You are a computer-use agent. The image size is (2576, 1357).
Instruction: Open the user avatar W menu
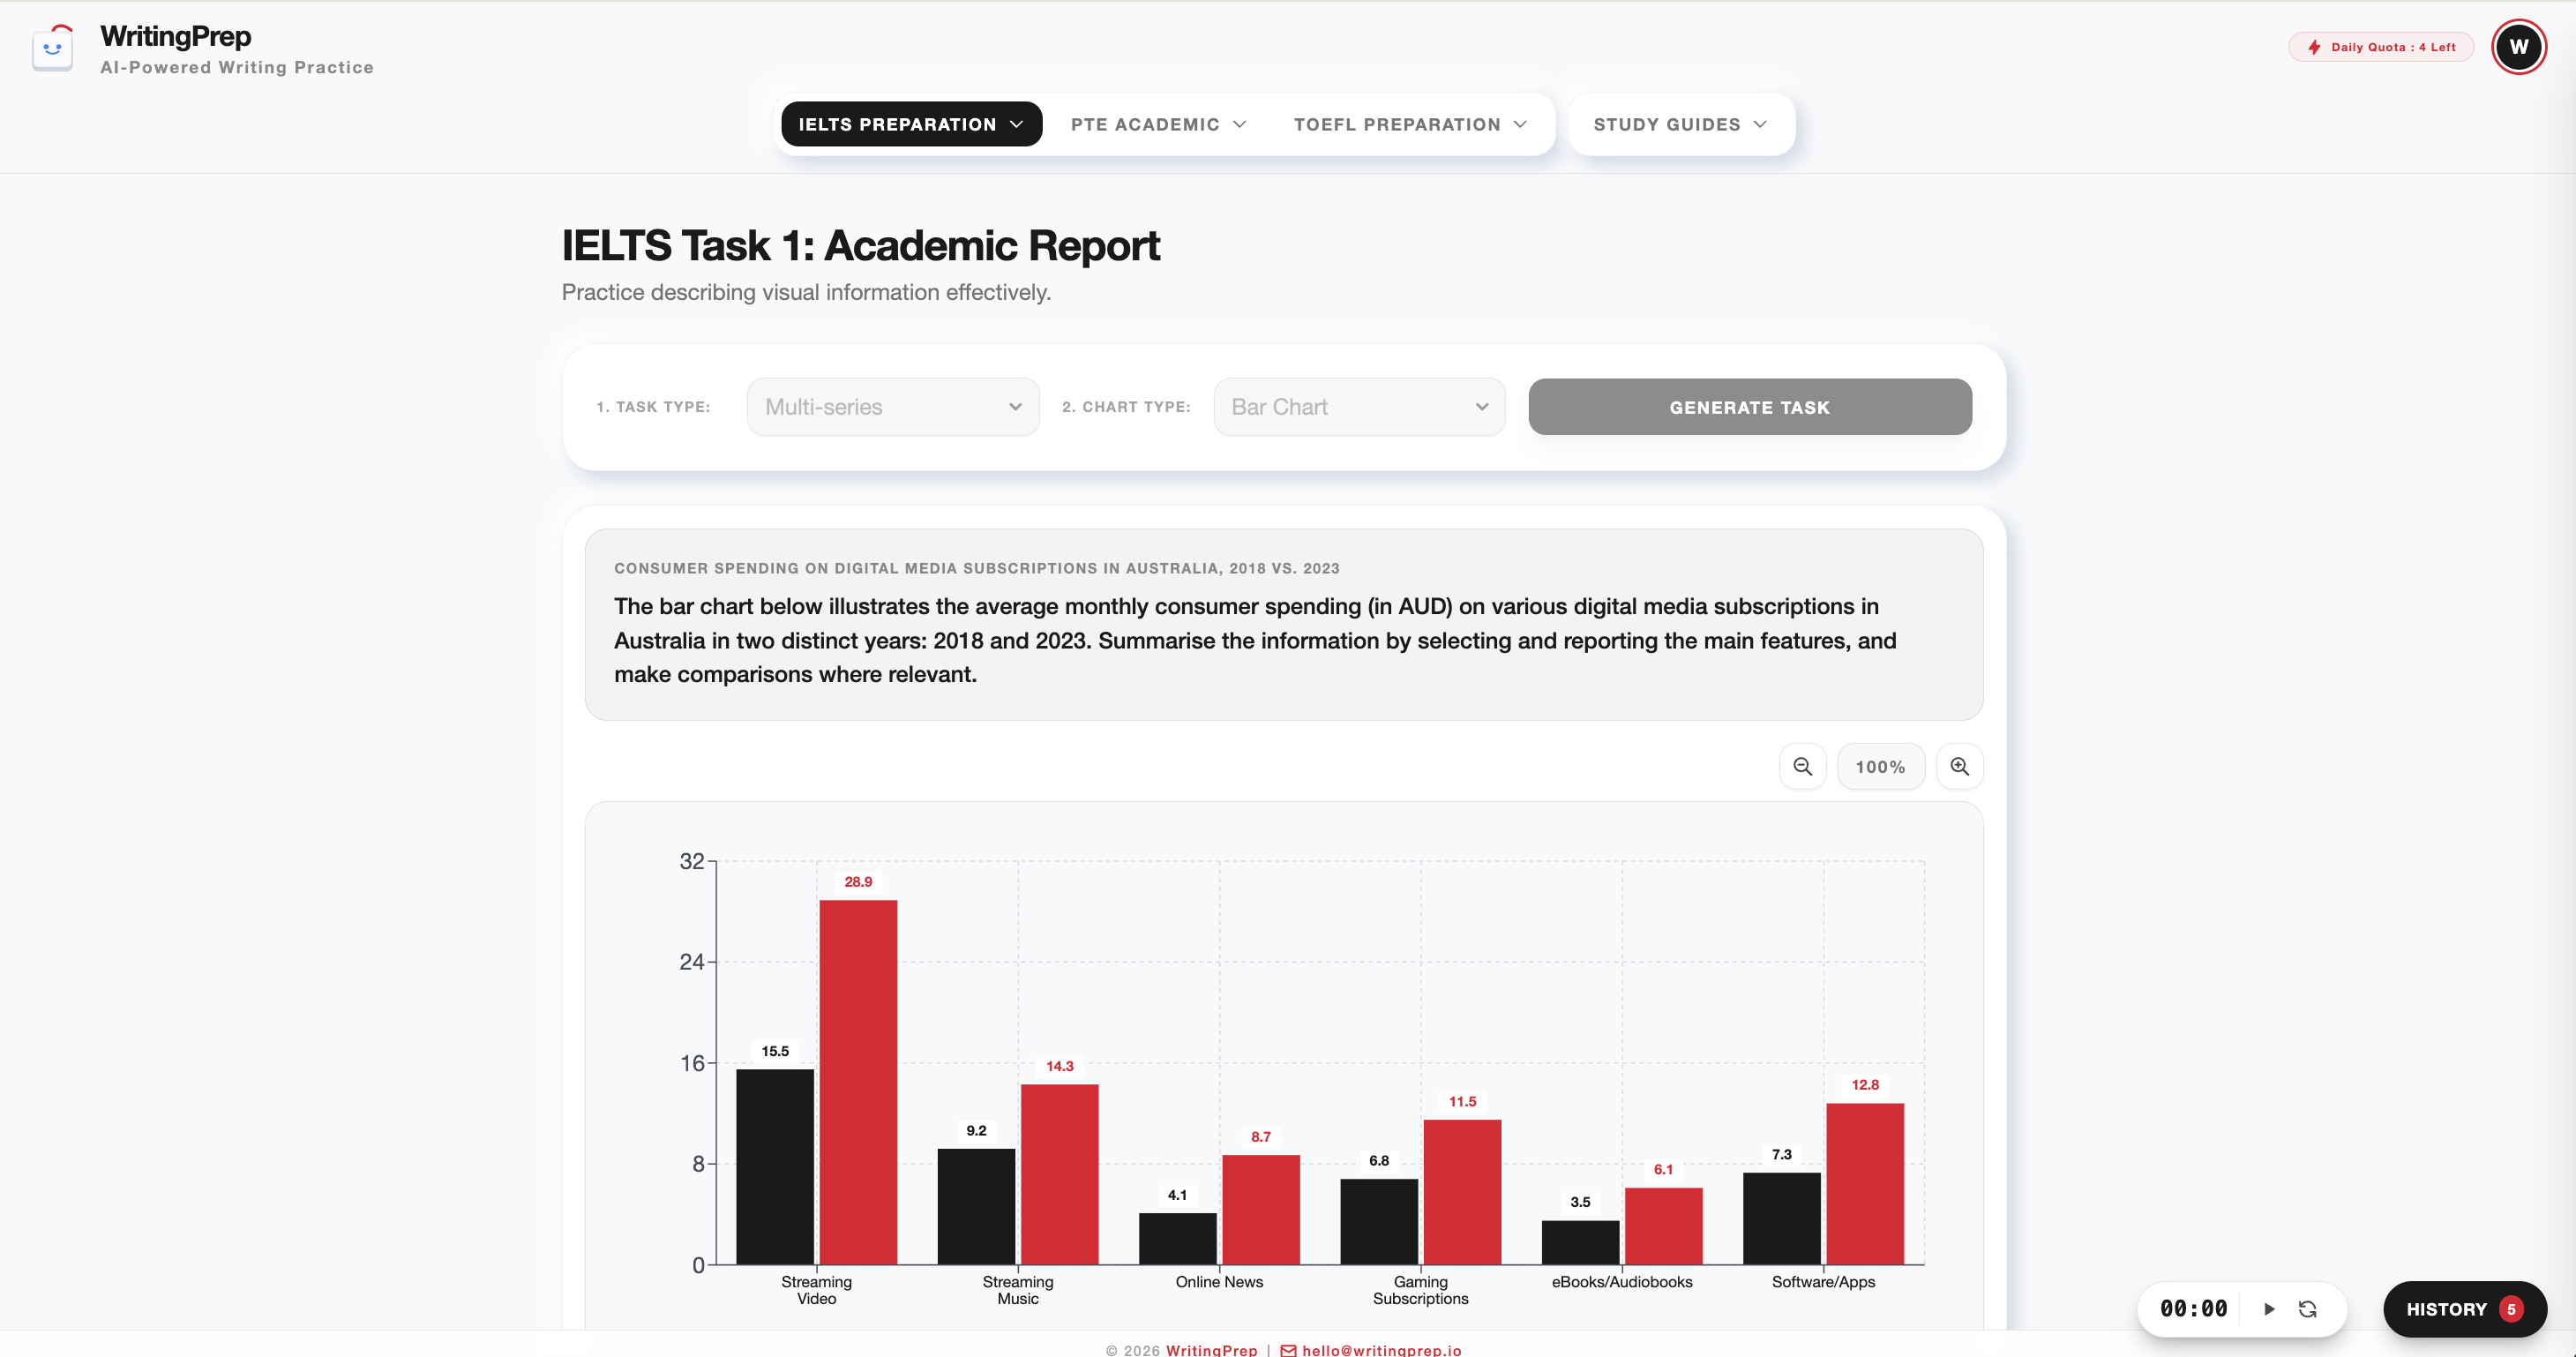click(x=2518, y=47)
